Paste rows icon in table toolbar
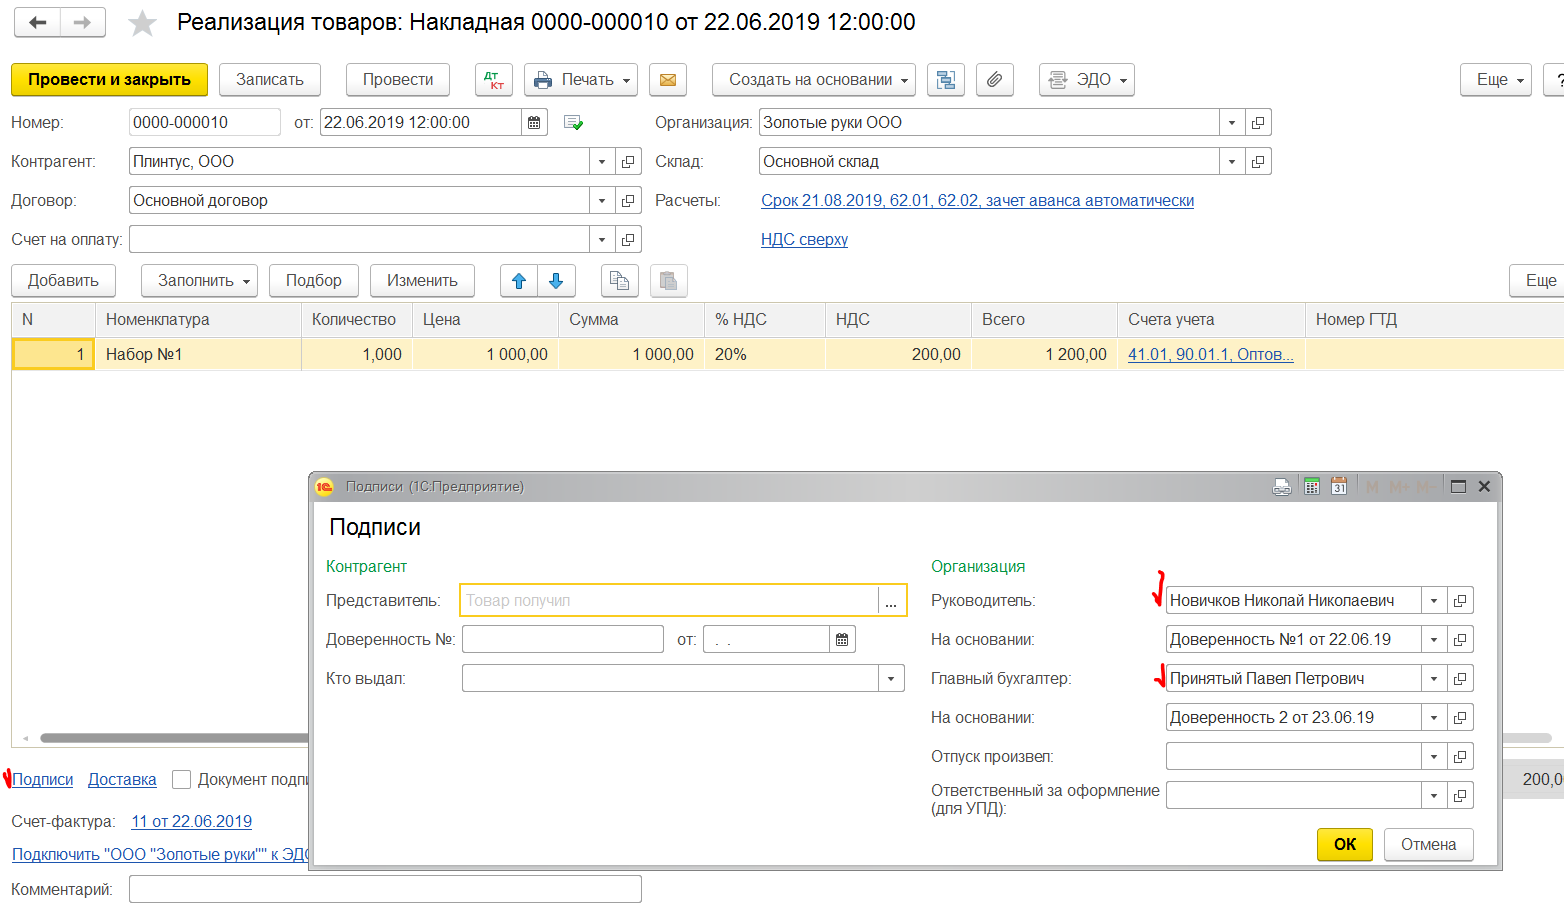The height and width of the screenshot is (909, 1564). [669, 281]
